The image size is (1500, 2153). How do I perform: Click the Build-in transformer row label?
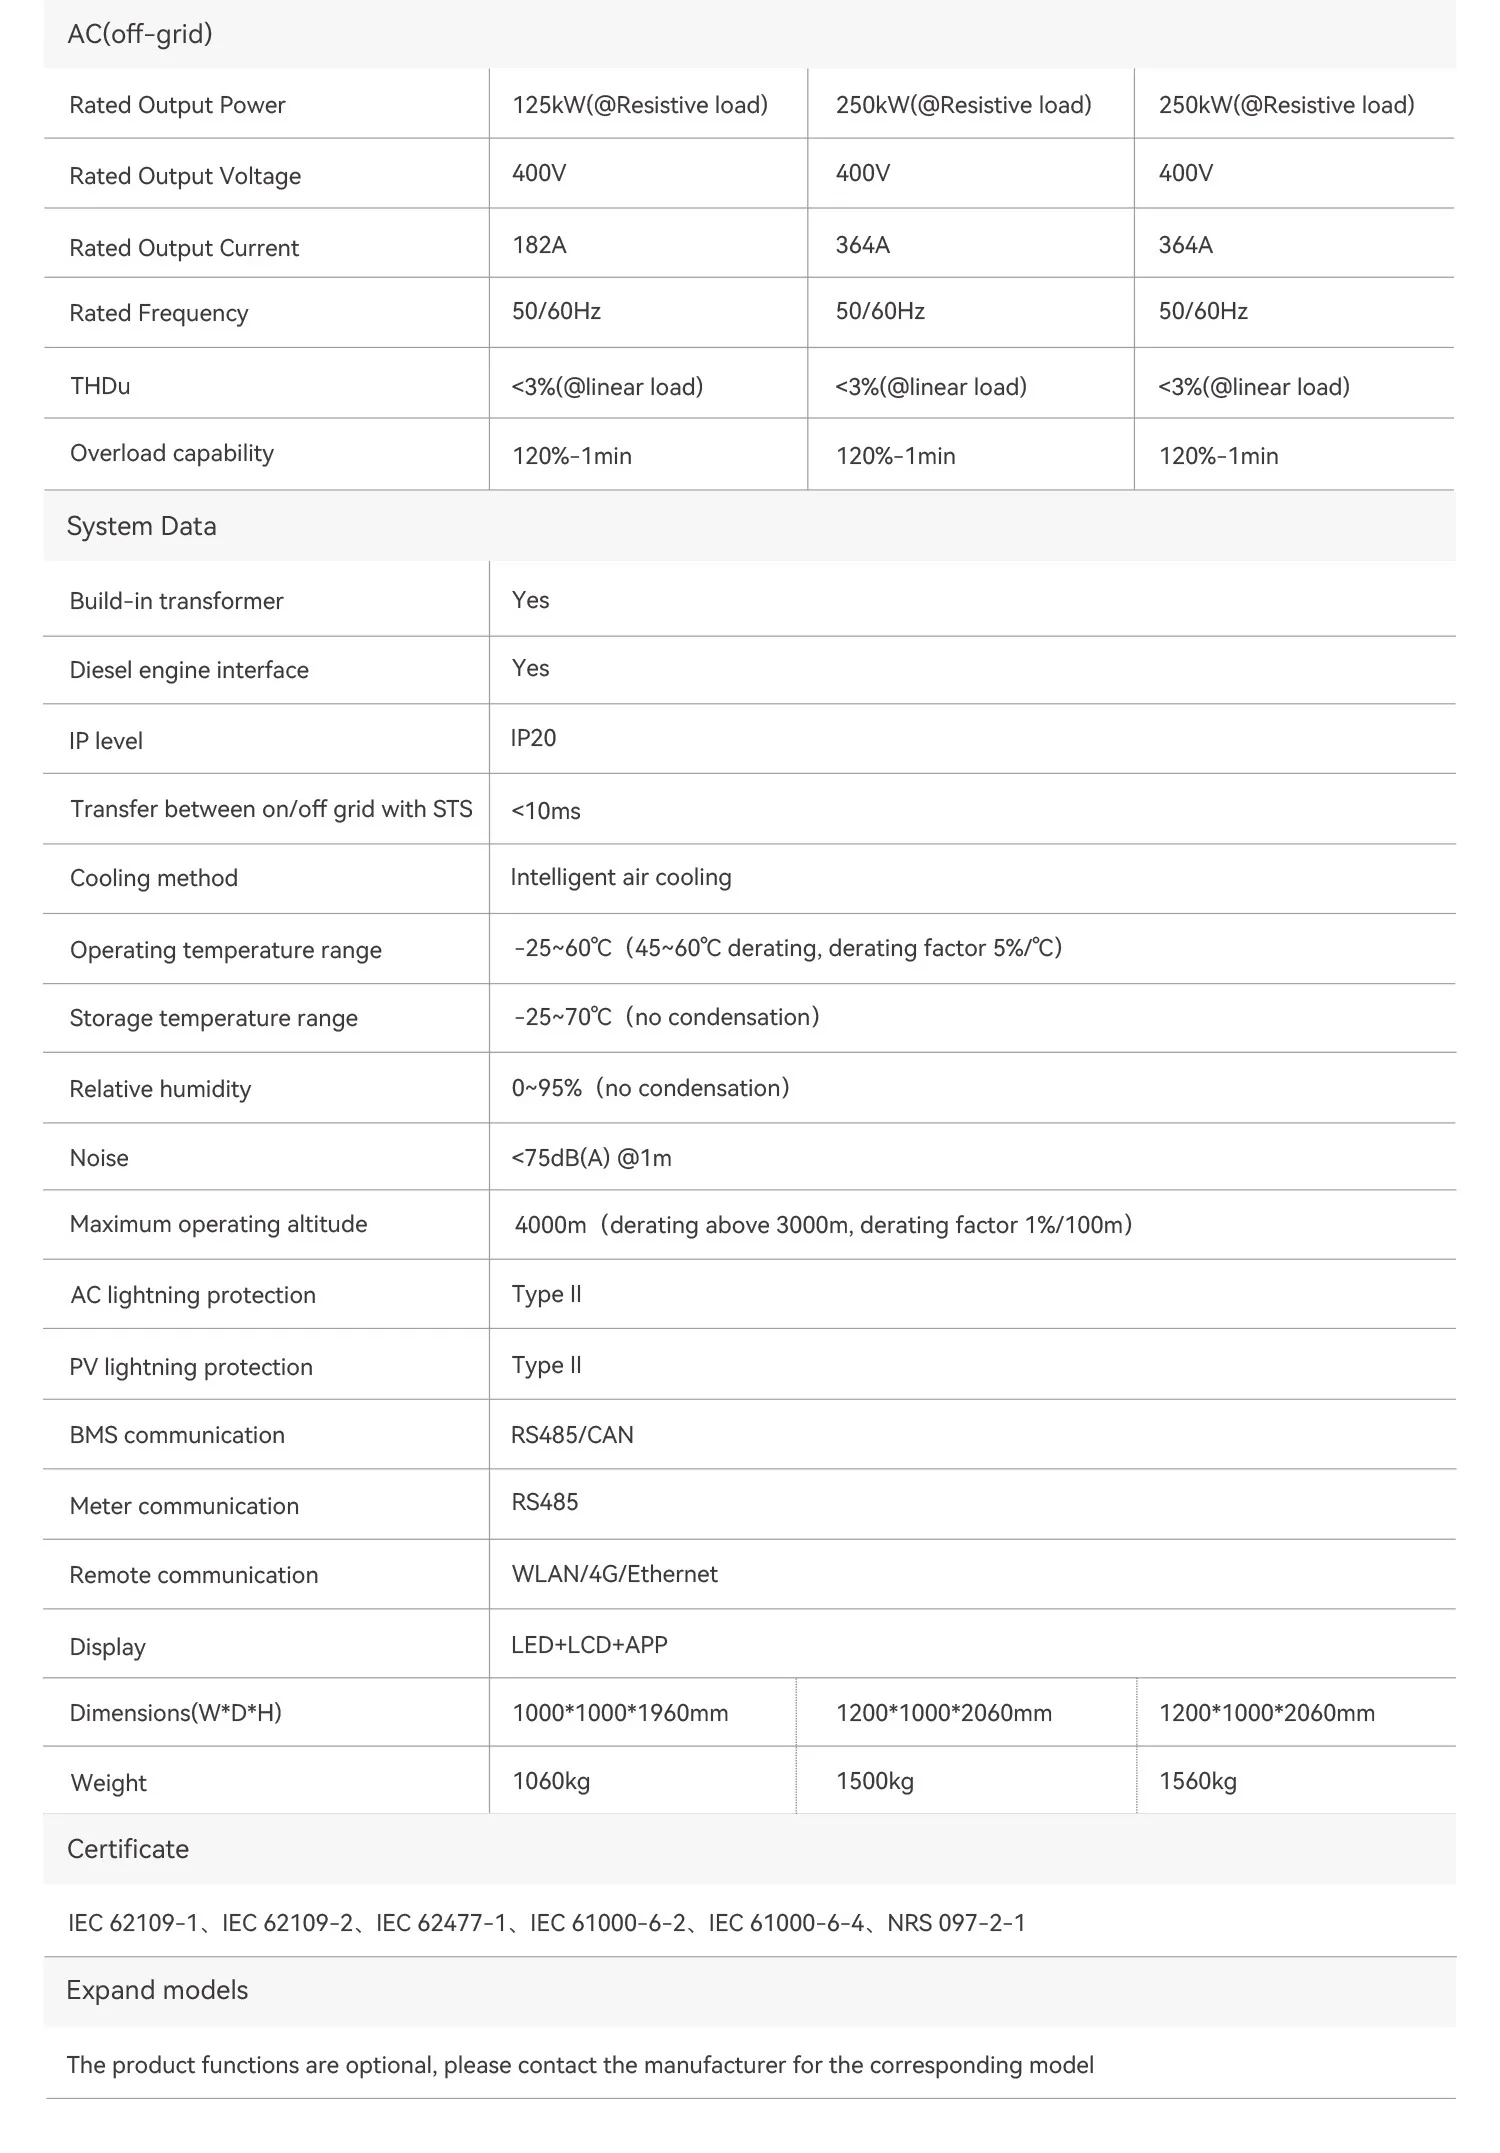[x=176, y=601]
